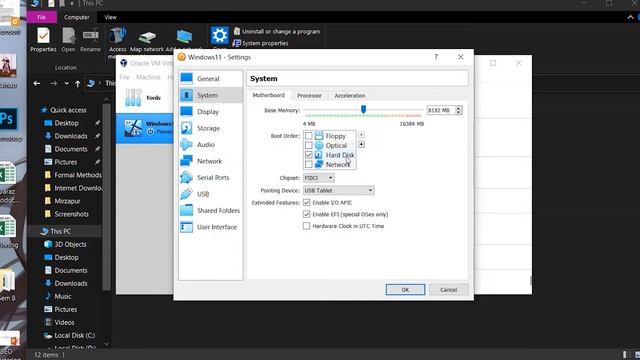The image size is (640, 360).
Task: Click the VirtualBox Tools icon
Action: 133,98
